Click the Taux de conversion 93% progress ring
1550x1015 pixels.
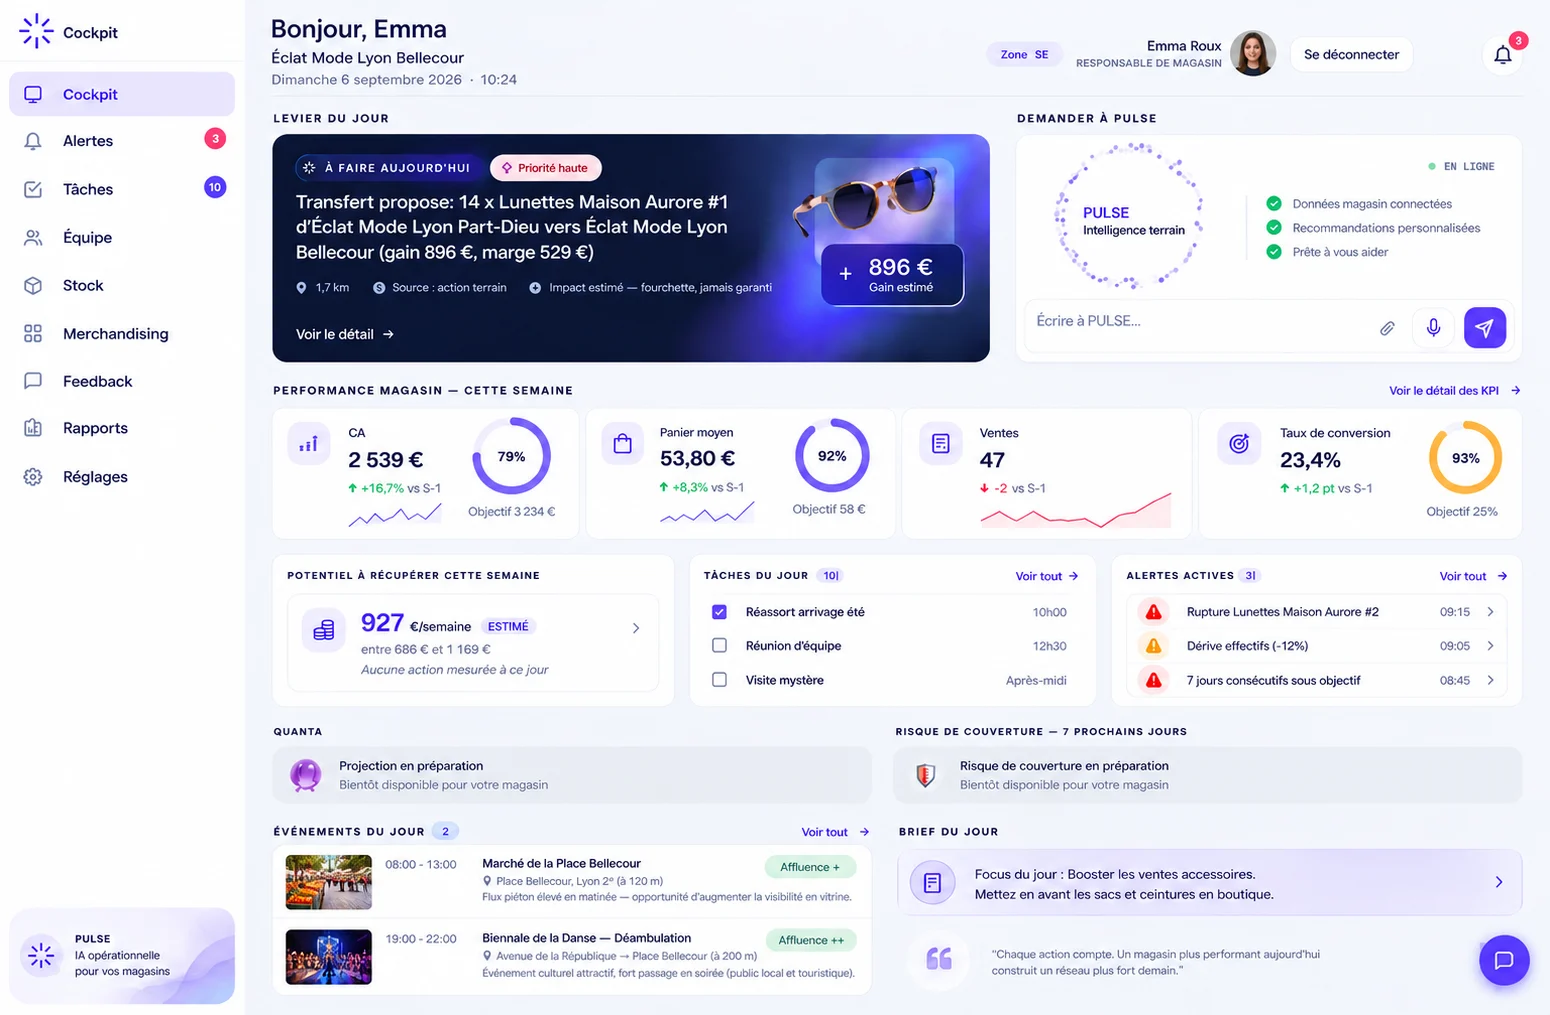[1465, 458]
